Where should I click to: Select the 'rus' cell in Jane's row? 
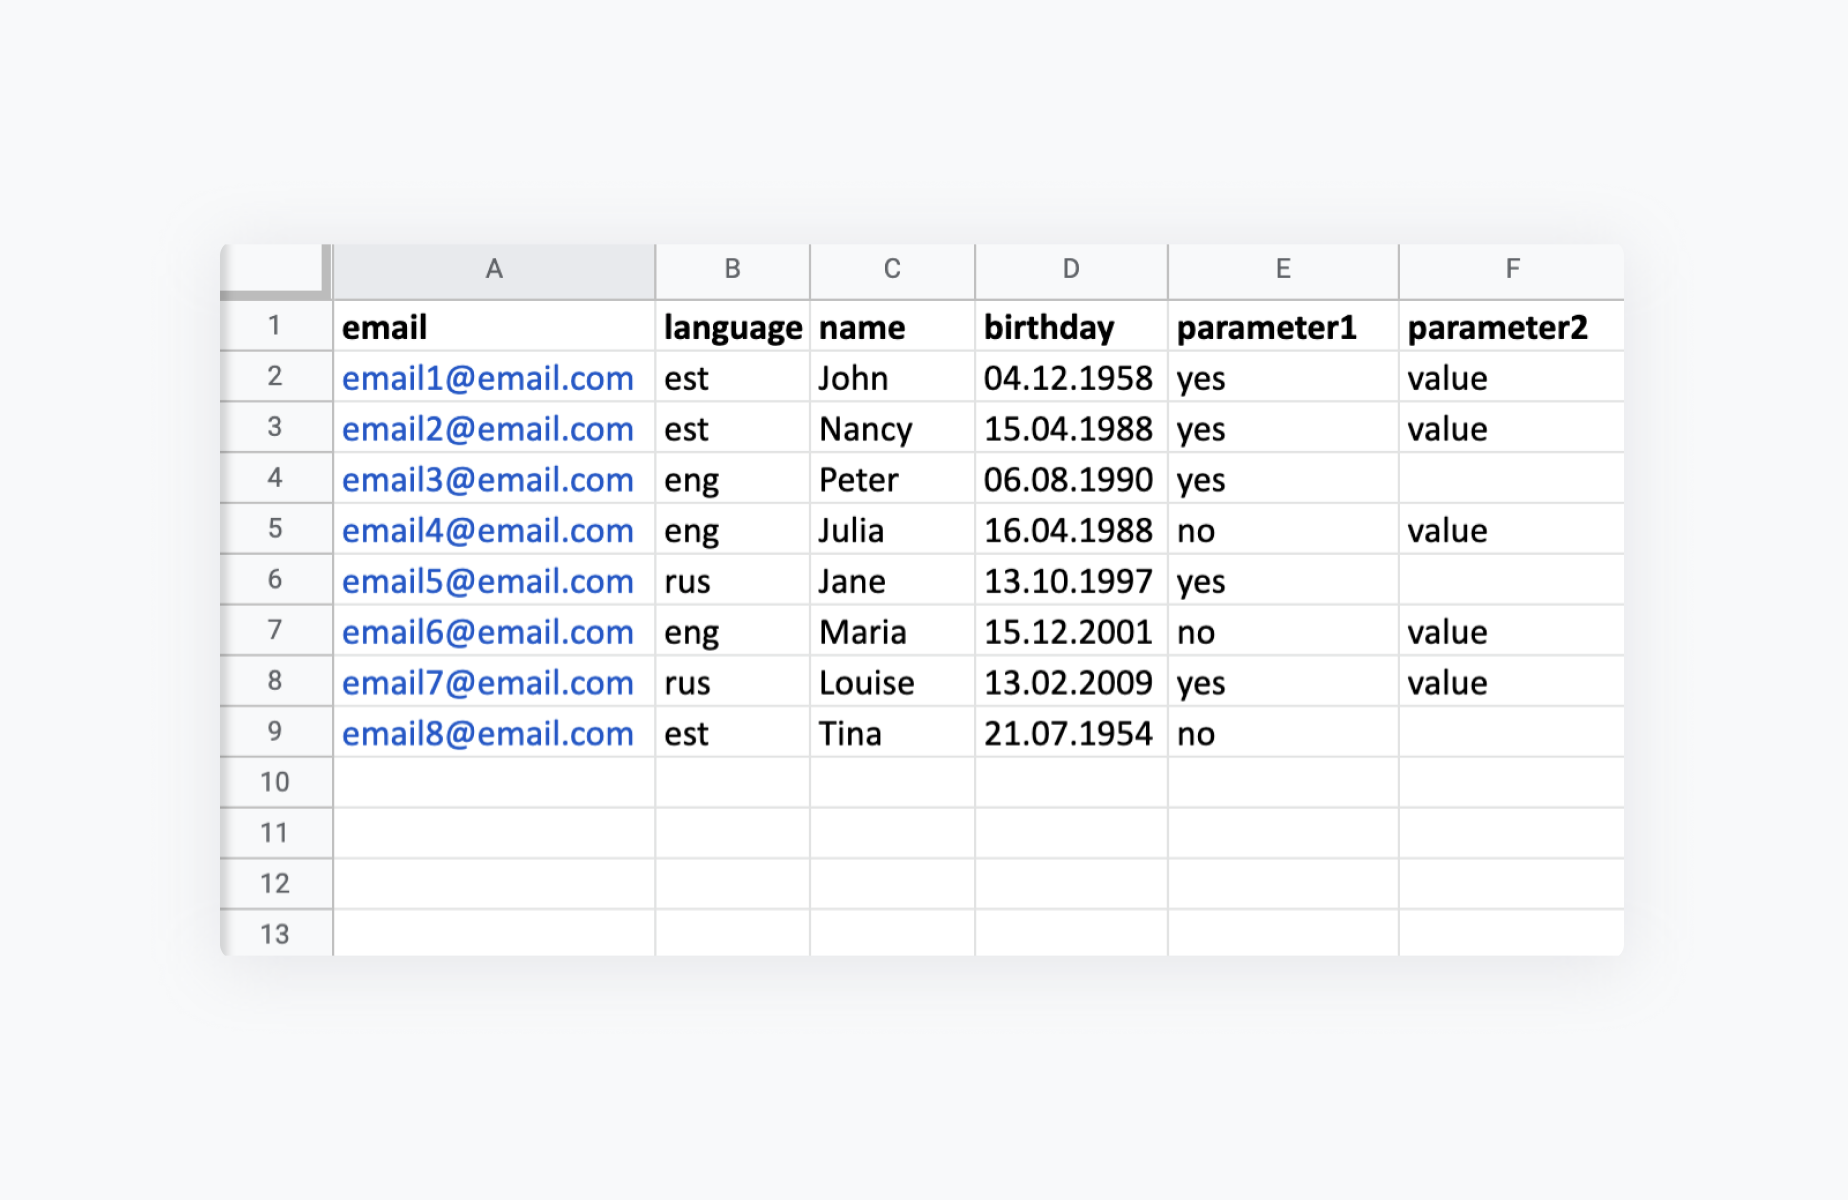(x=732, y=580)
